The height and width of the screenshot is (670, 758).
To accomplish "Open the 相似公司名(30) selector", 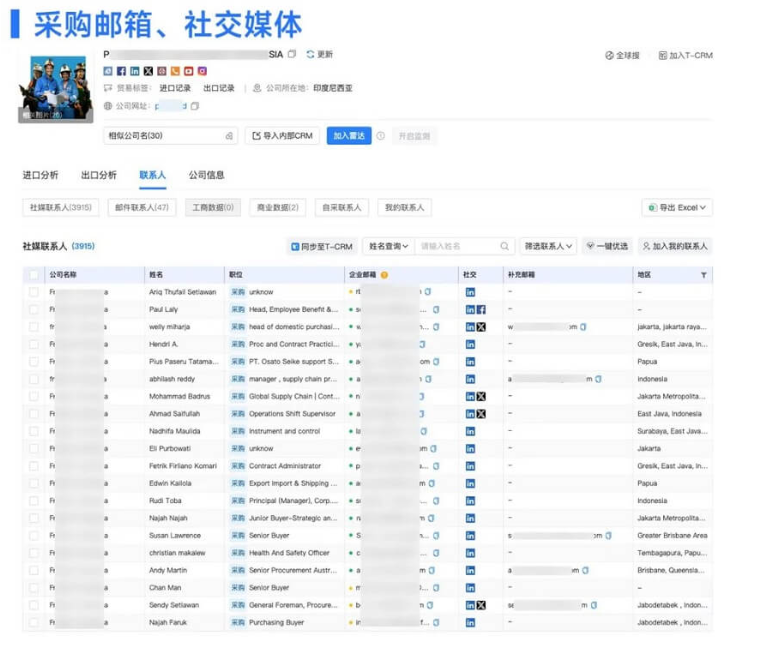I will click(x=170, y=136).
